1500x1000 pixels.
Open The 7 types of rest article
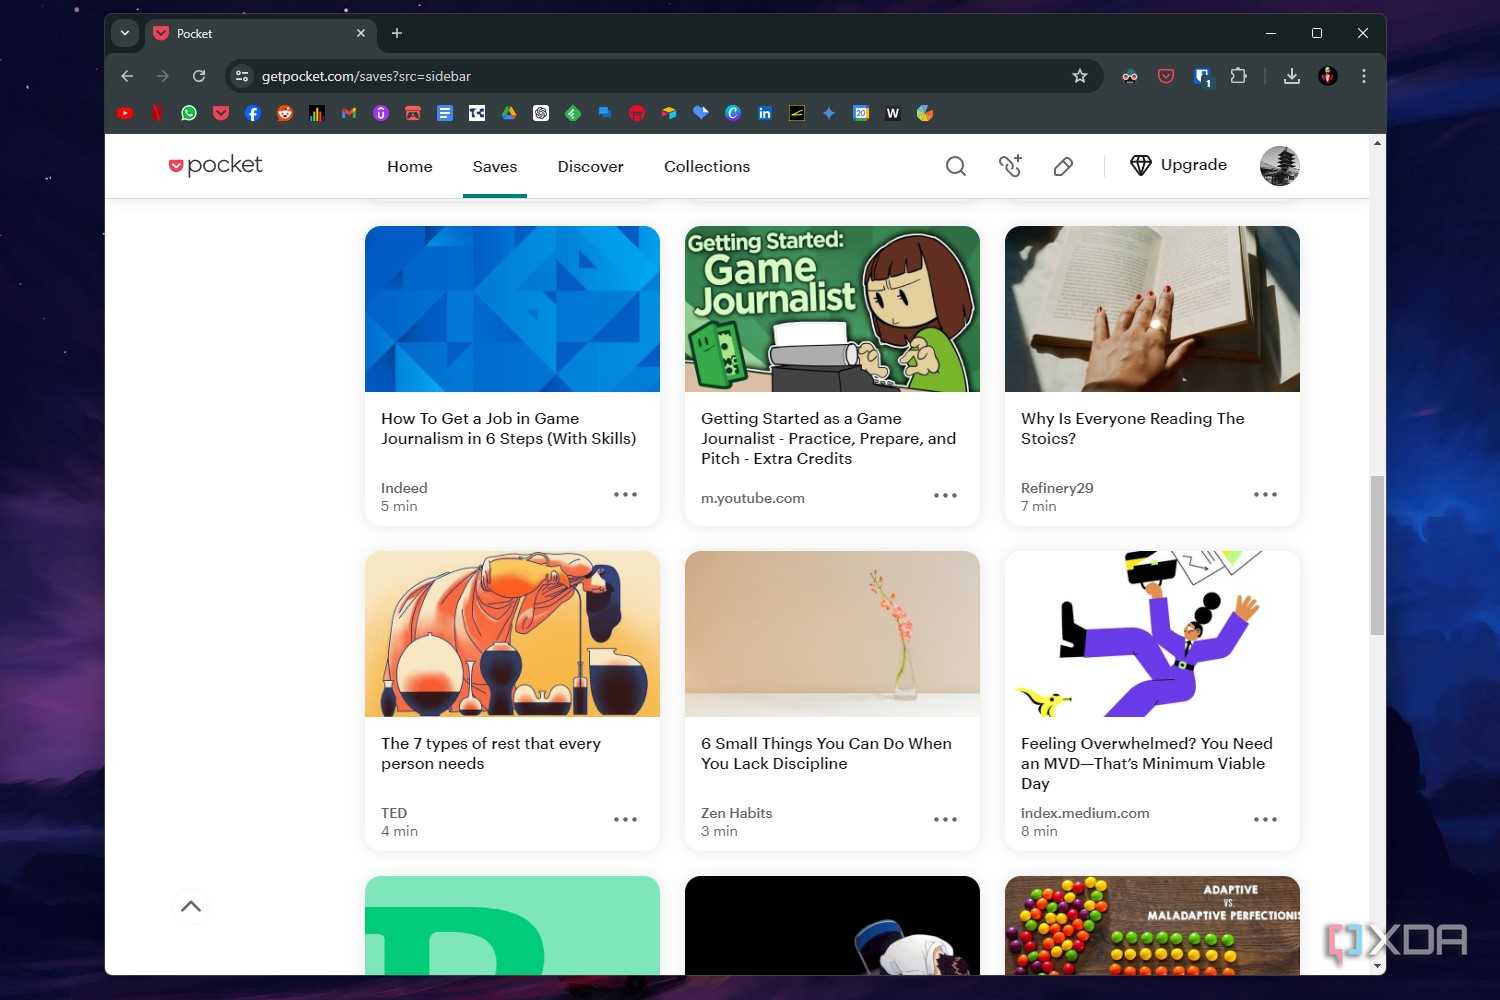tap(491, 753)
